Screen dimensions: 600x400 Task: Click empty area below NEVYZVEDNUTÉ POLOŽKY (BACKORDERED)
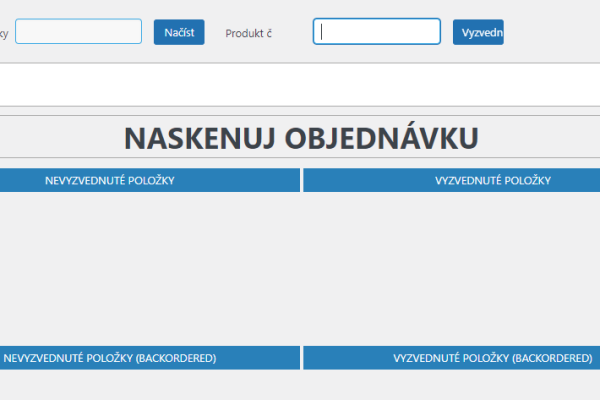click(x=150, y=385)
